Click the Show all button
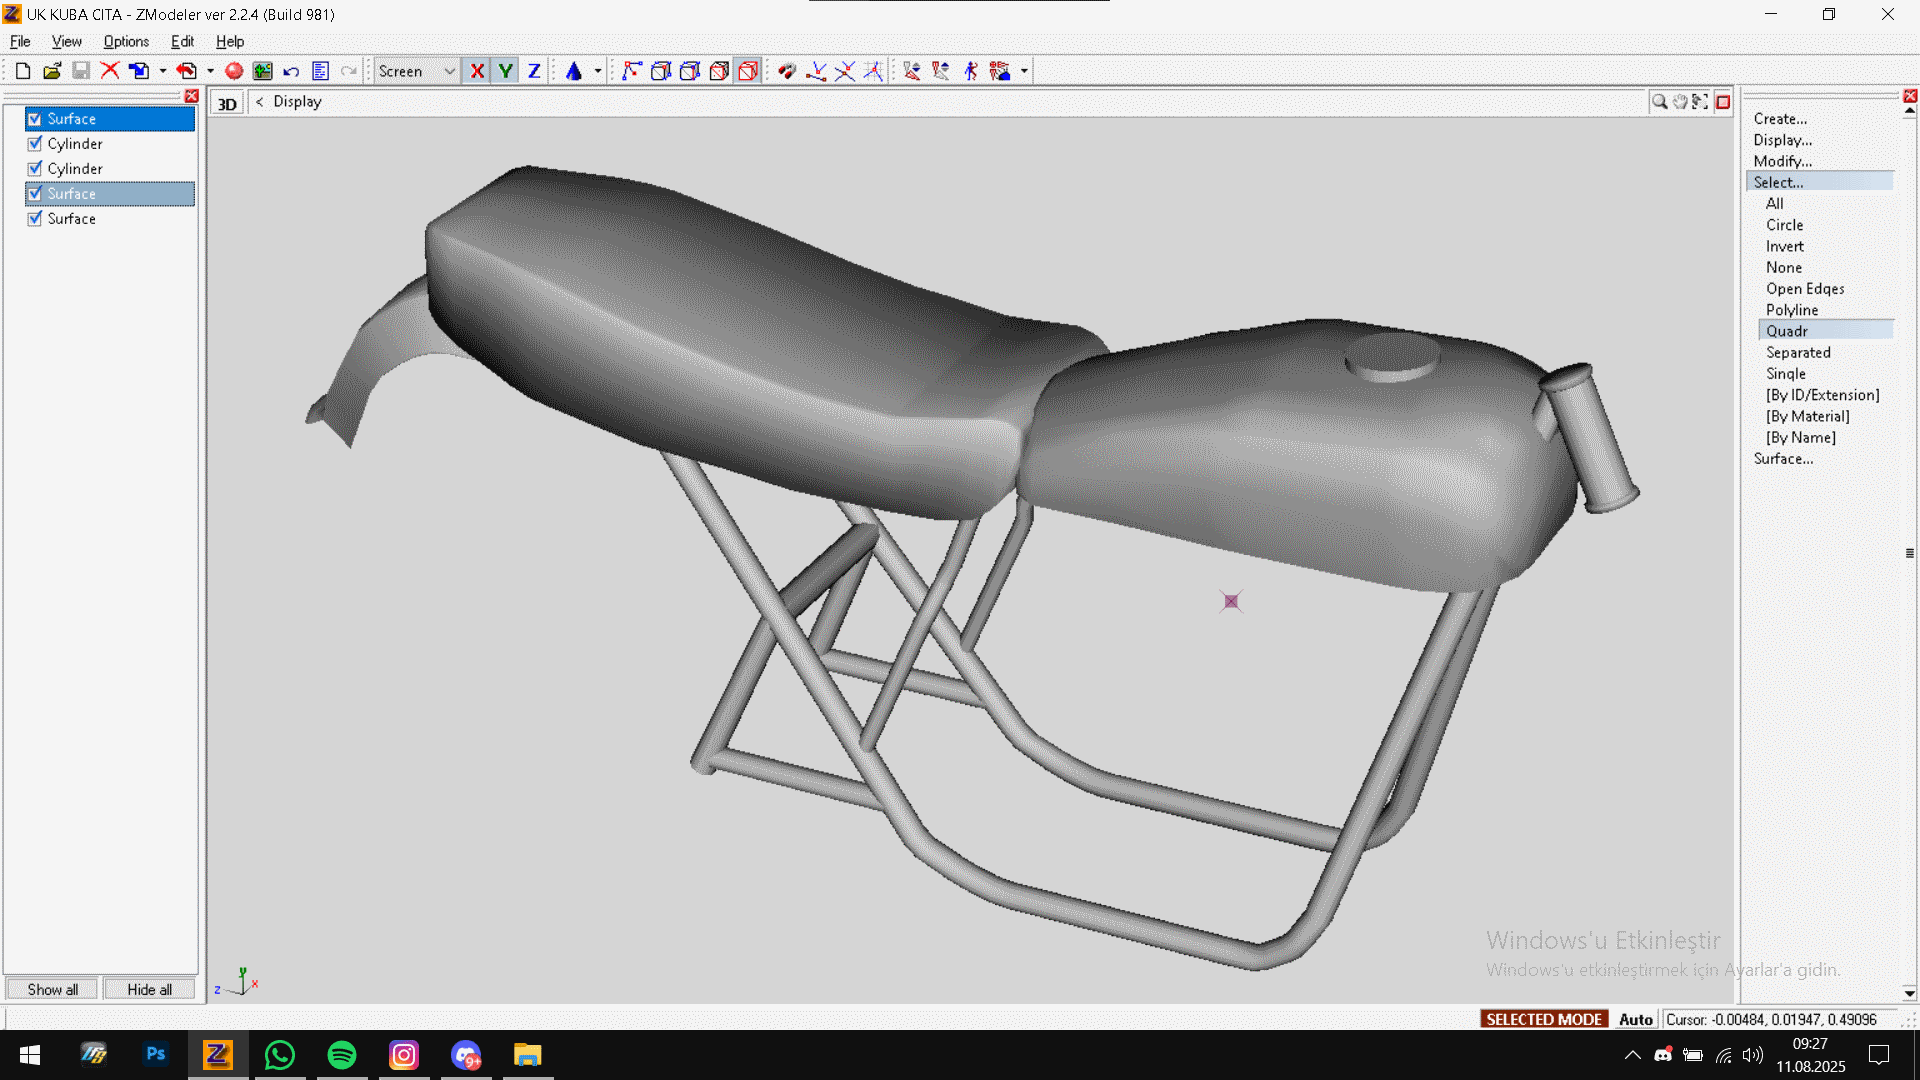Screen dimensions: 1920x1080 [52, 989]
